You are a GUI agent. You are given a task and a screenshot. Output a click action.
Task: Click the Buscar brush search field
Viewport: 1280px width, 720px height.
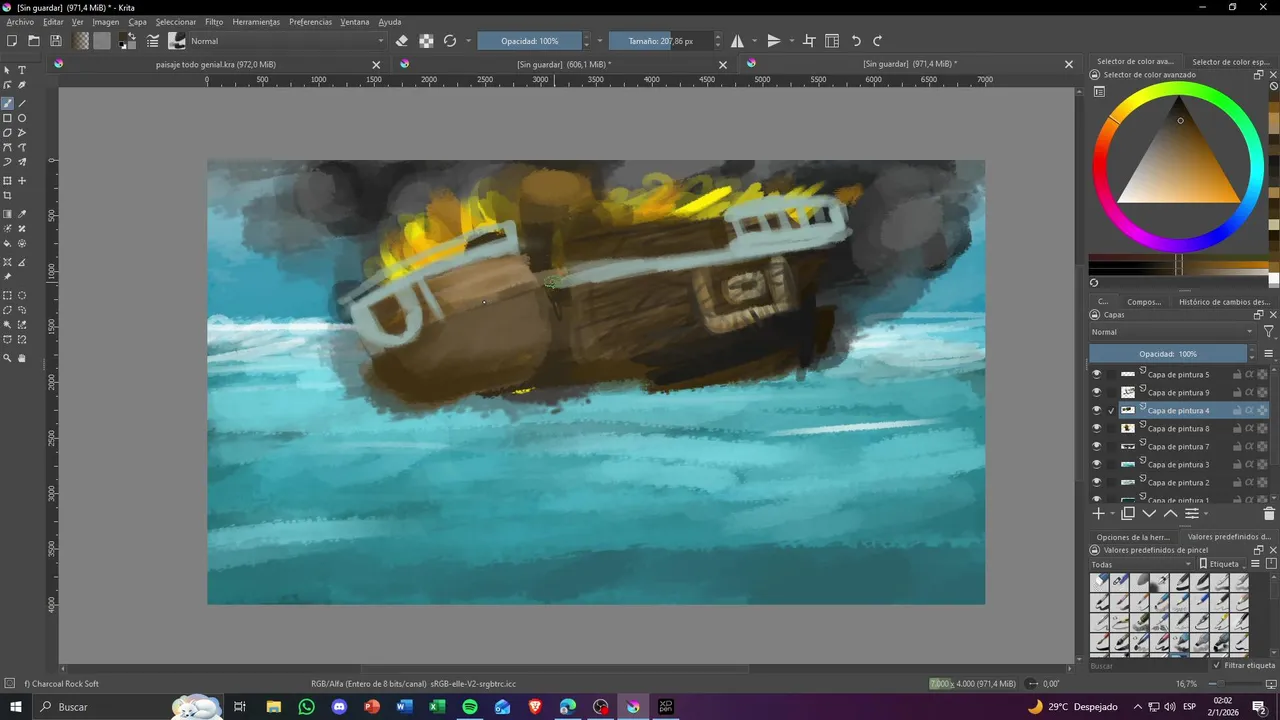pyautogui.click(x=1148, y=665)
